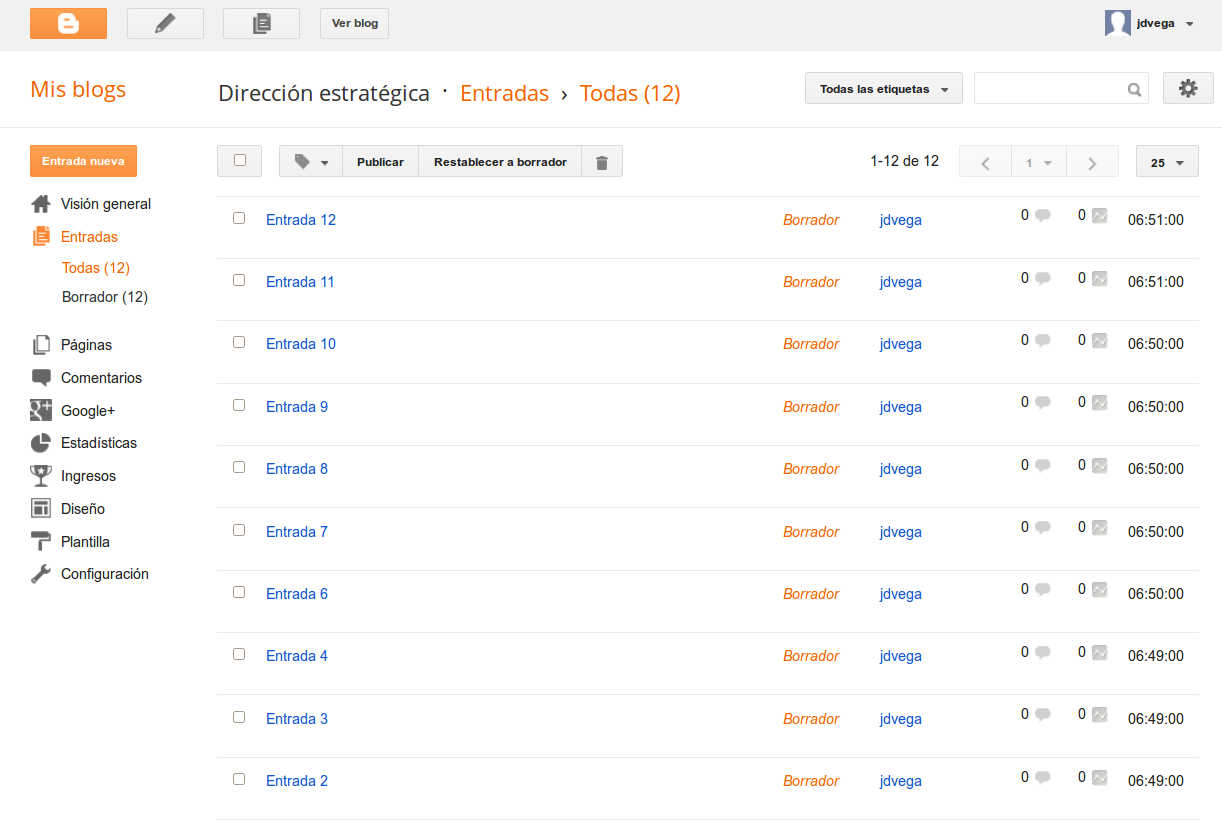Open the 25 per page dropdown

coord(1166,162)
